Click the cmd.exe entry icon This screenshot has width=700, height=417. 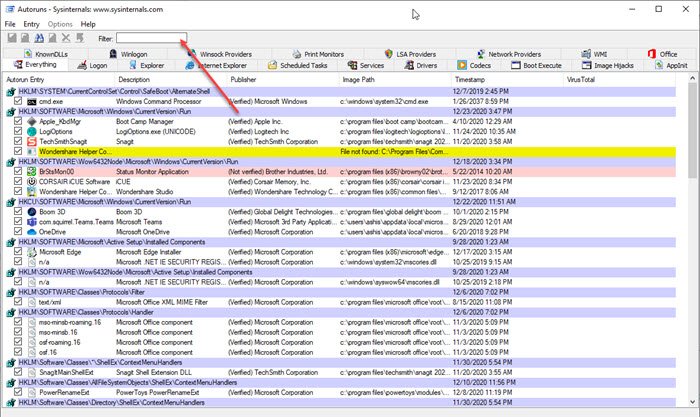31,102
